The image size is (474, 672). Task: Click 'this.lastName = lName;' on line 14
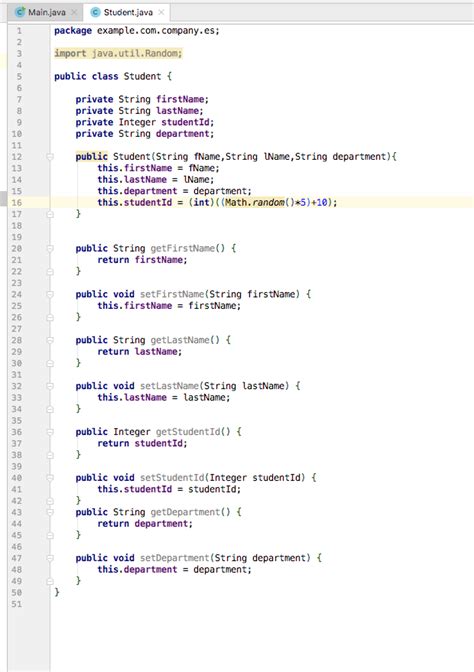[x=156, y=180]
